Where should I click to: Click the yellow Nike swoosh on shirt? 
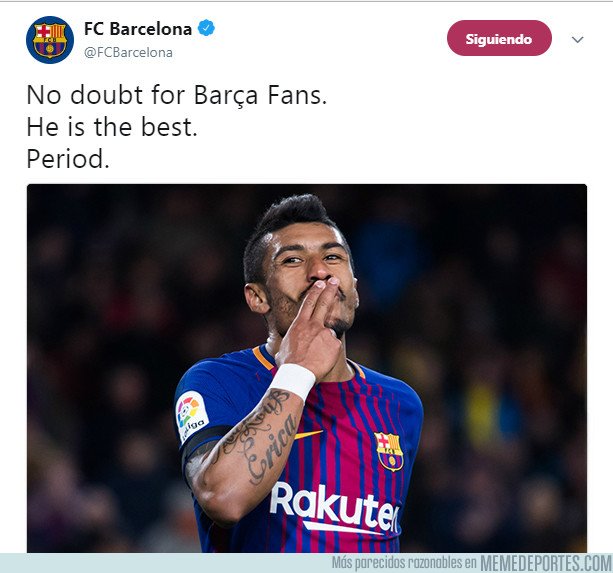click(x=308, y=434)
